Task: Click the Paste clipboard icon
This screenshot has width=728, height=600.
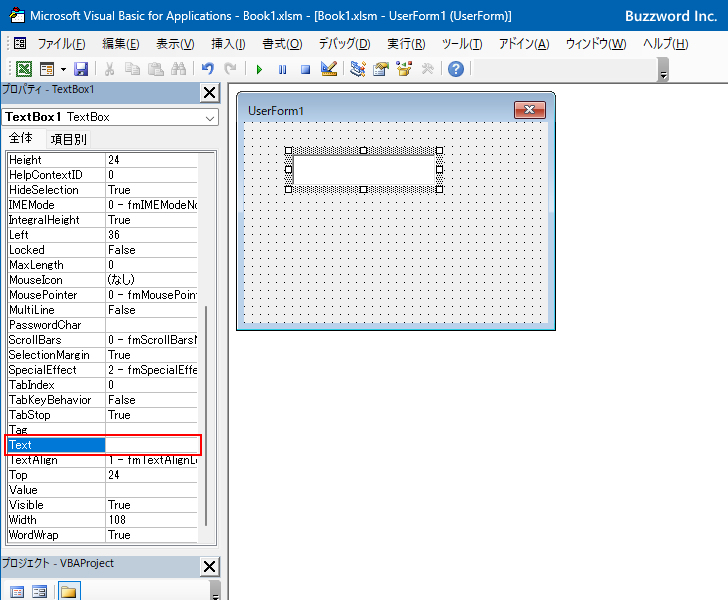Action: 156,69
